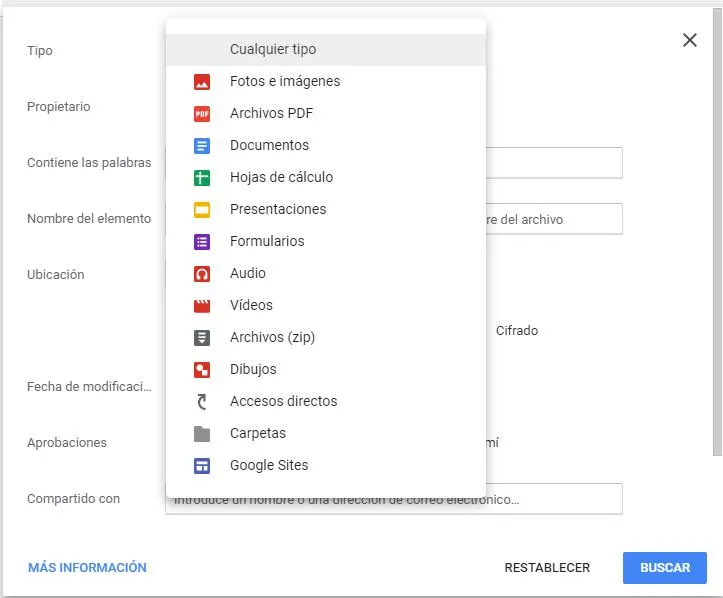Image resolution: width=723 pixels, height=598 pixels.
Task: Close the advanced search dialog
Action: pos(689,40)
